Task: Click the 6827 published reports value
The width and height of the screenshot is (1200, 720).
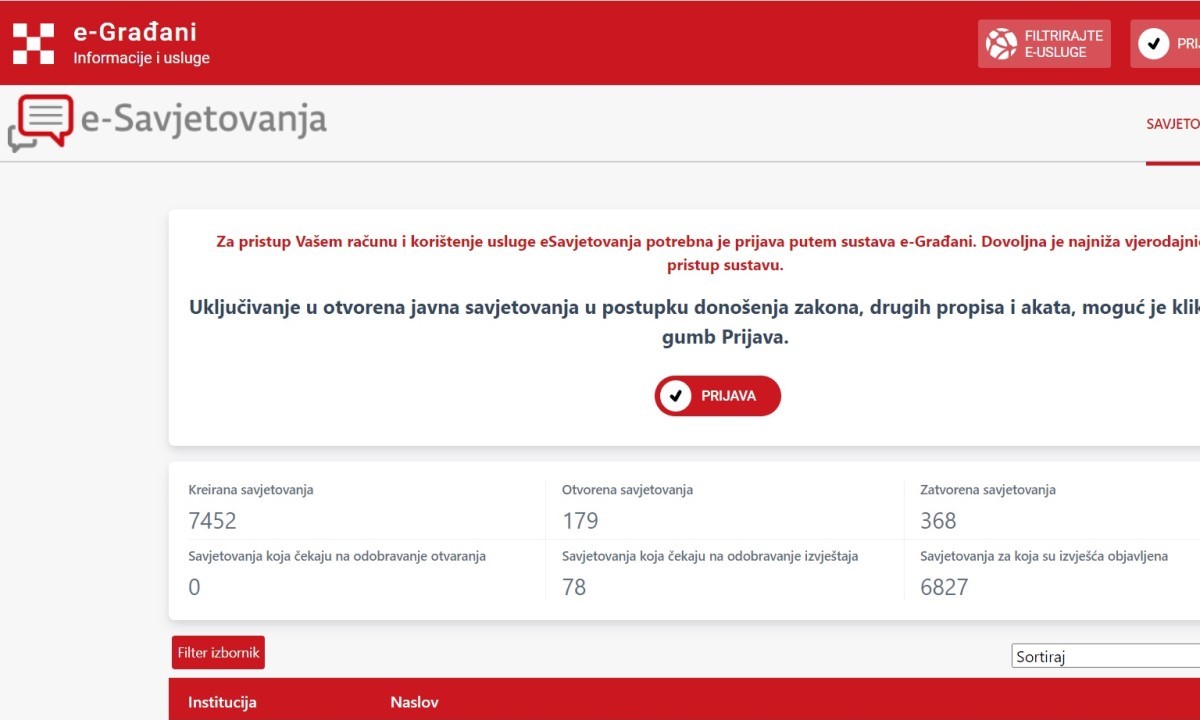Action: (944, 587)
